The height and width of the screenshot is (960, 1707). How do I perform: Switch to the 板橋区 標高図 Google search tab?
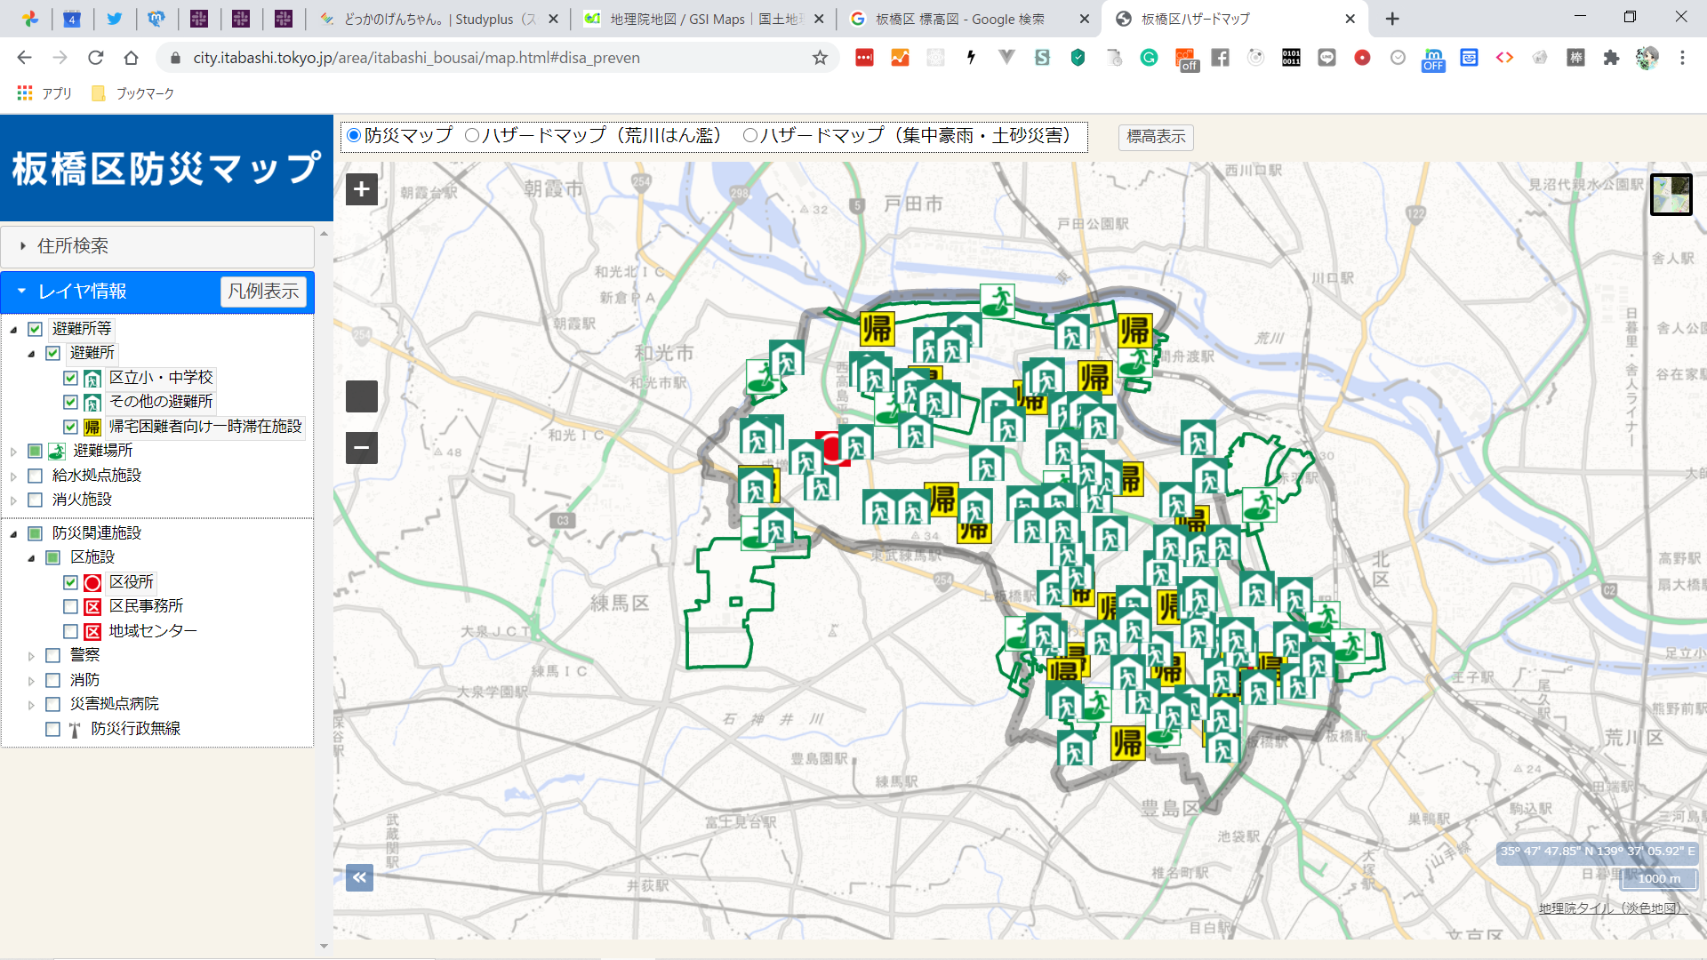pos(960,19)
